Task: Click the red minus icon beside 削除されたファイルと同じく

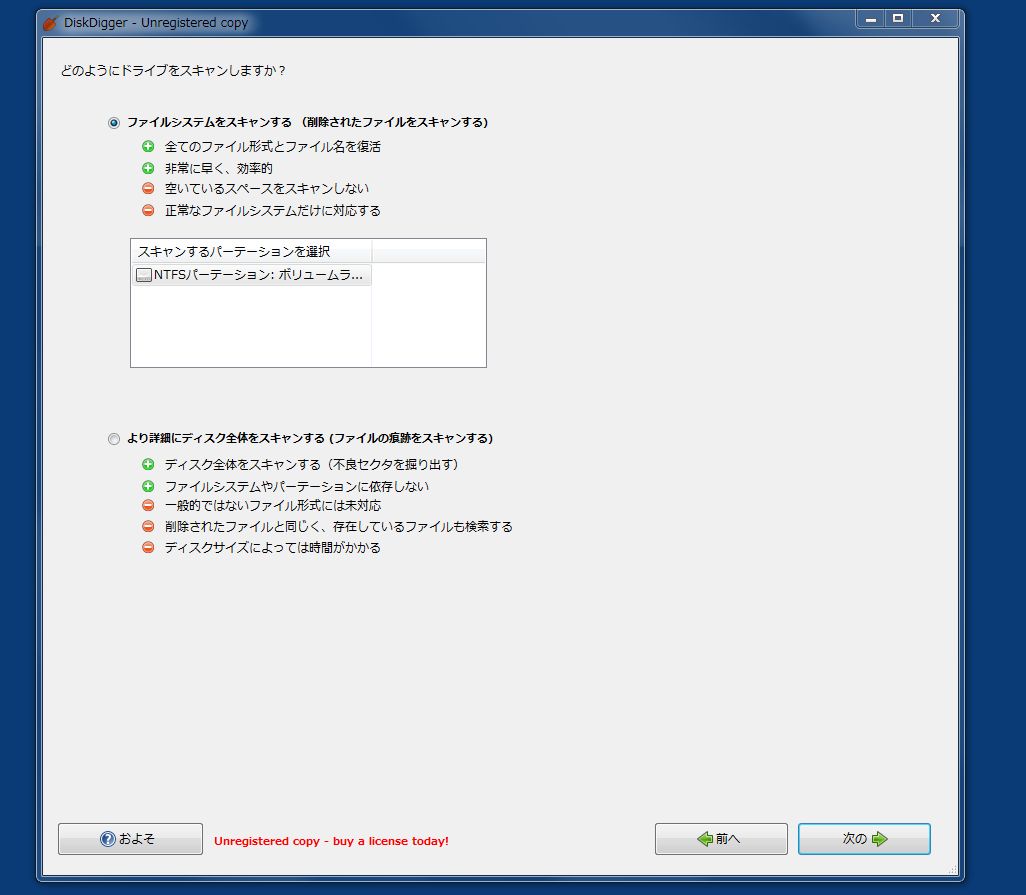Action: [x=148, y=527]
